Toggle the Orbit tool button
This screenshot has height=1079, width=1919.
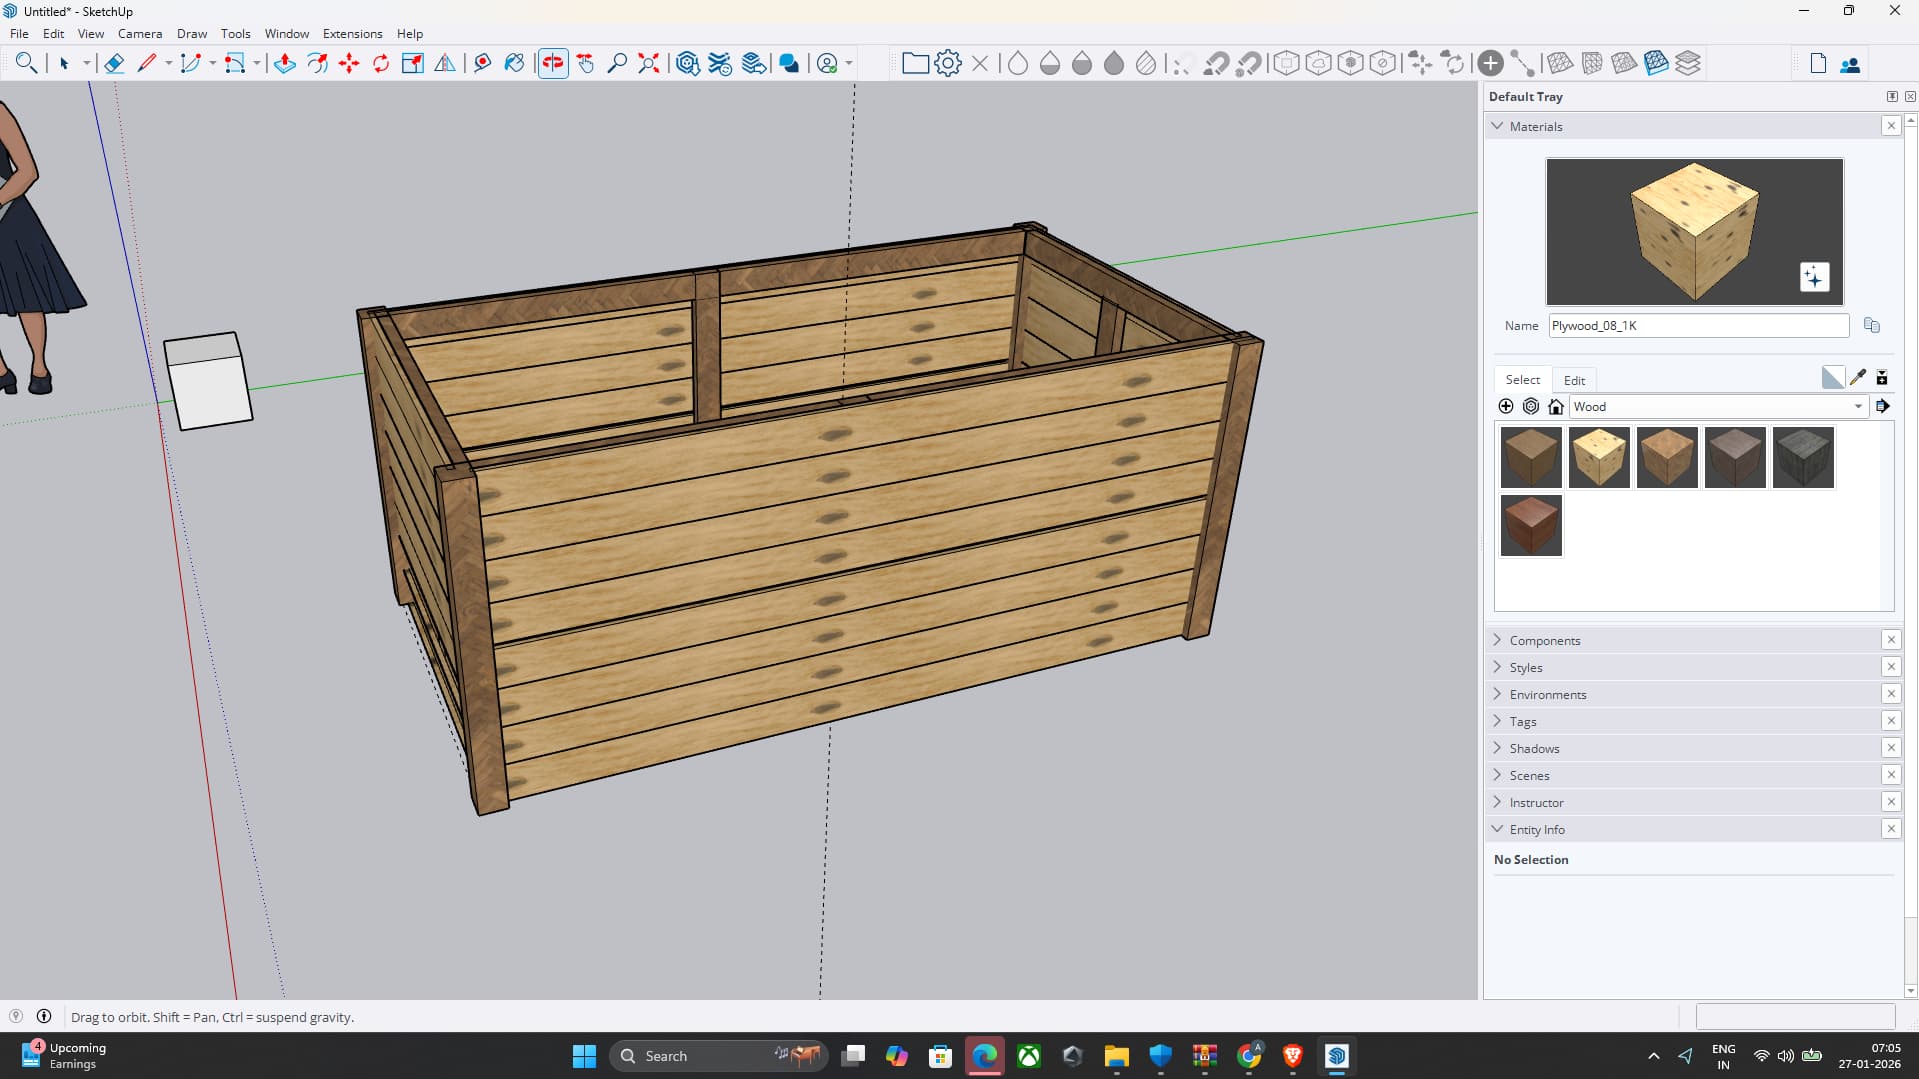[x=553, y=64]
